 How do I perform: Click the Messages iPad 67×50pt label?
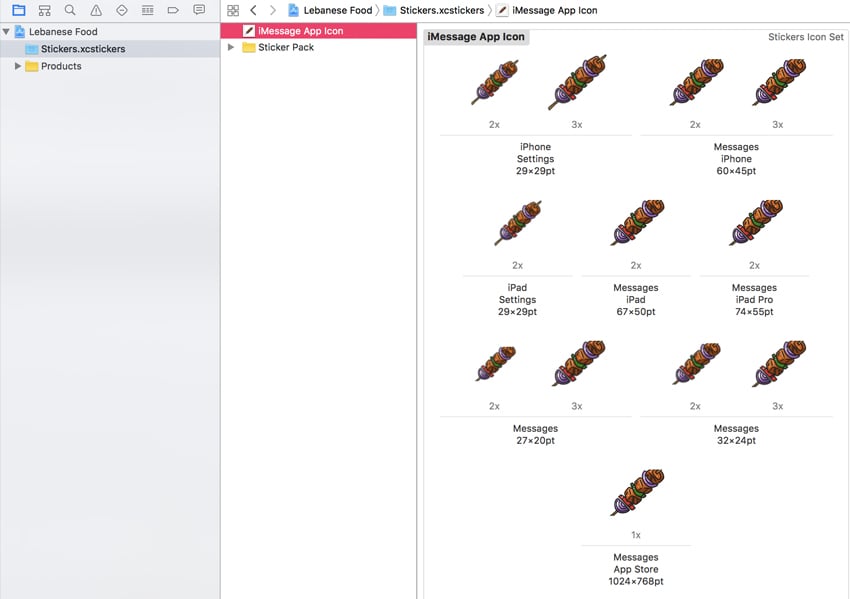coord(636,300)
